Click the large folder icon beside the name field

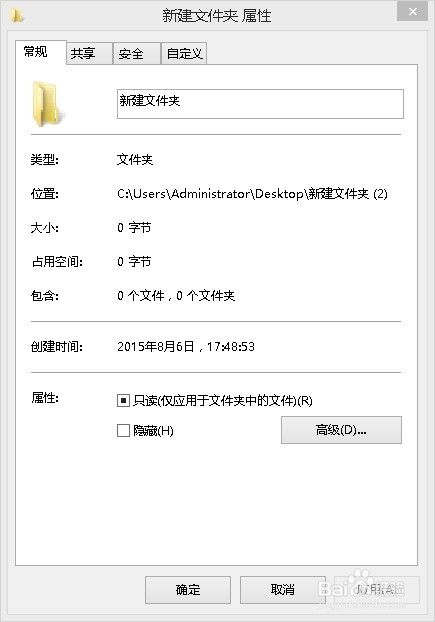click(x=47, y=104)
